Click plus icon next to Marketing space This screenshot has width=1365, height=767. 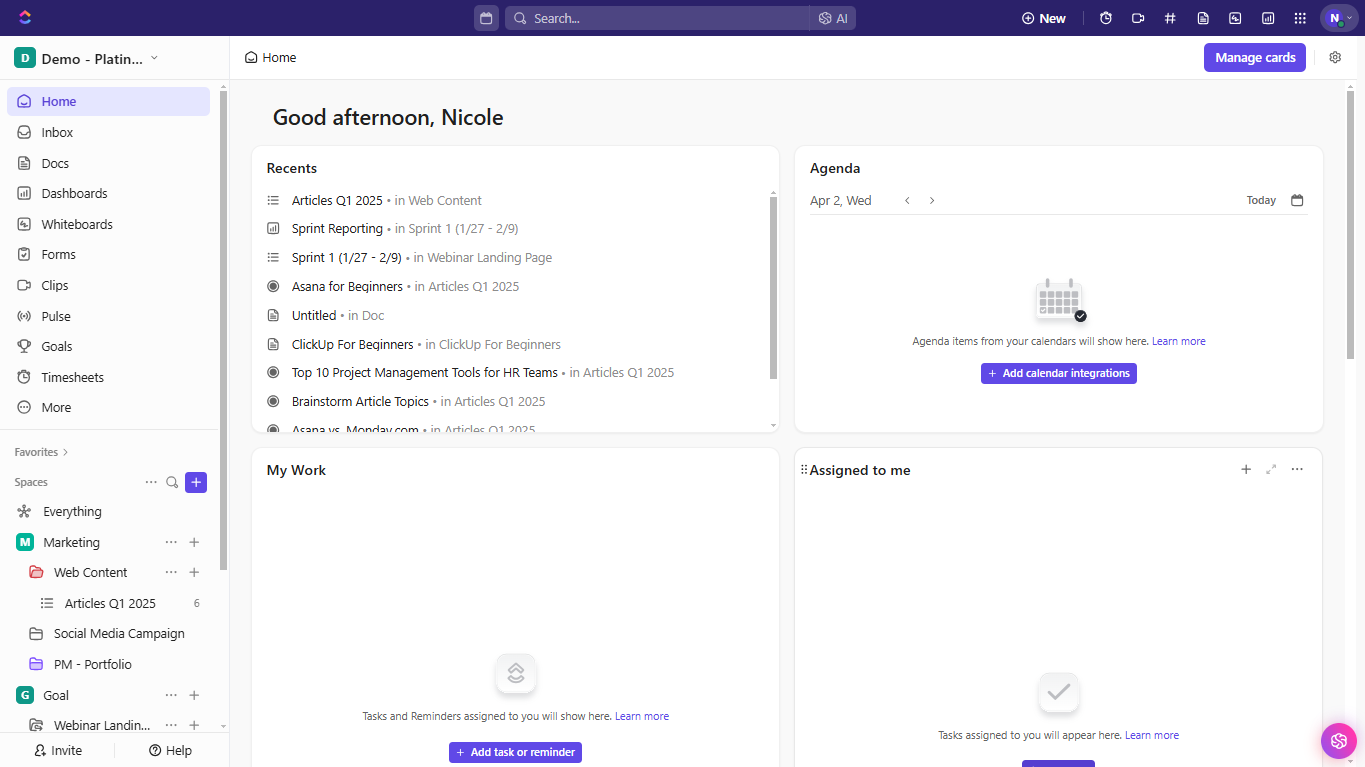(x=194, y=542)
